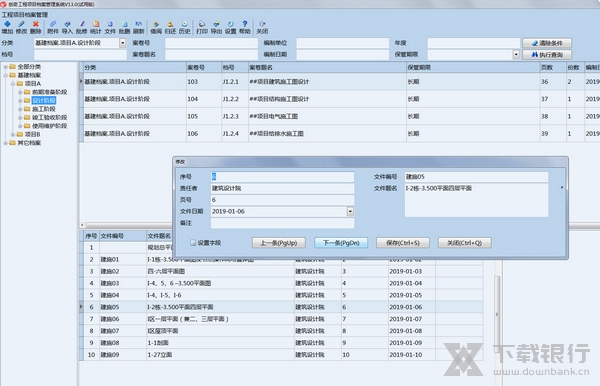Click the 执行查询 button
Screen dimensions: 600x386
[547, 55]
